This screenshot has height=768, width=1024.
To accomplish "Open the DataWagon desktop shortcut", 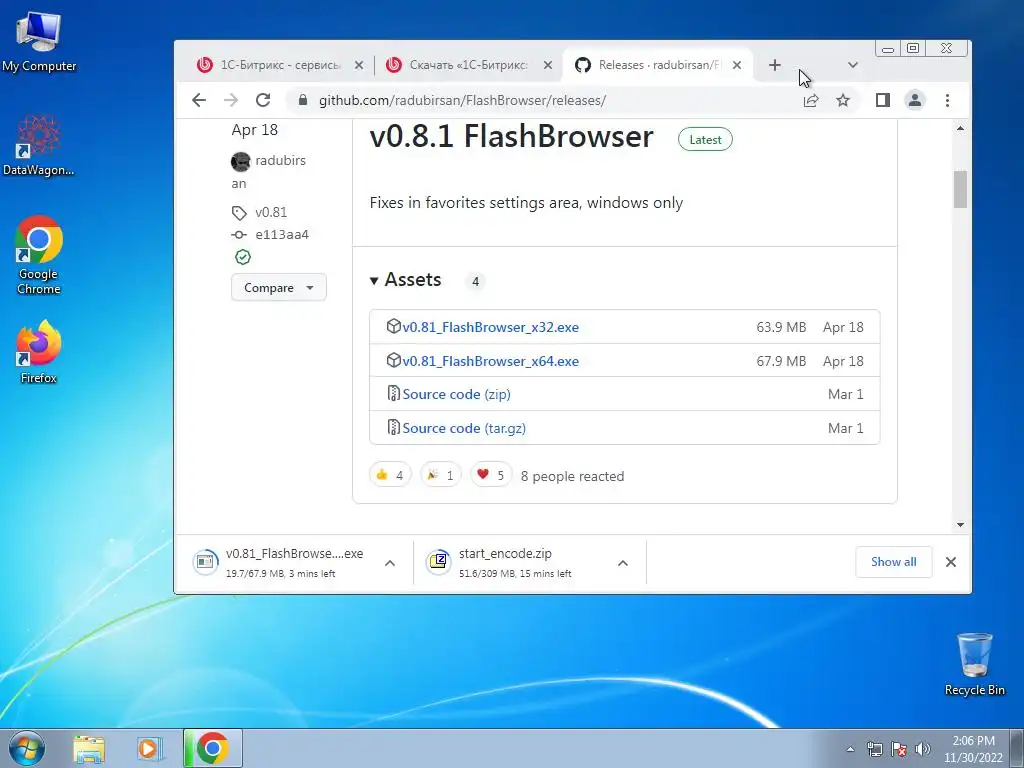I will pyautogui.click(x=39, y=145).
